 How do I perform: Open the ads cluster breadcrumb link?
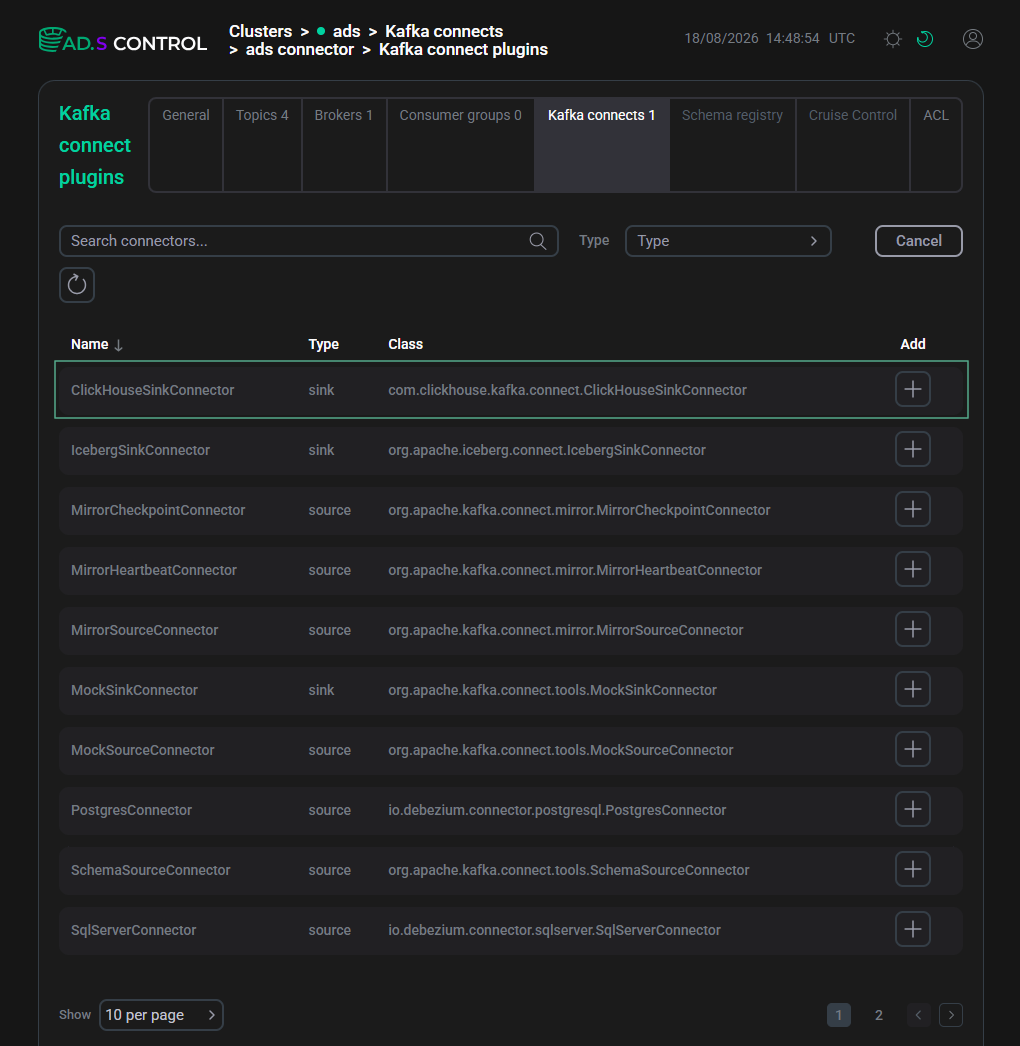pos(346,31)
